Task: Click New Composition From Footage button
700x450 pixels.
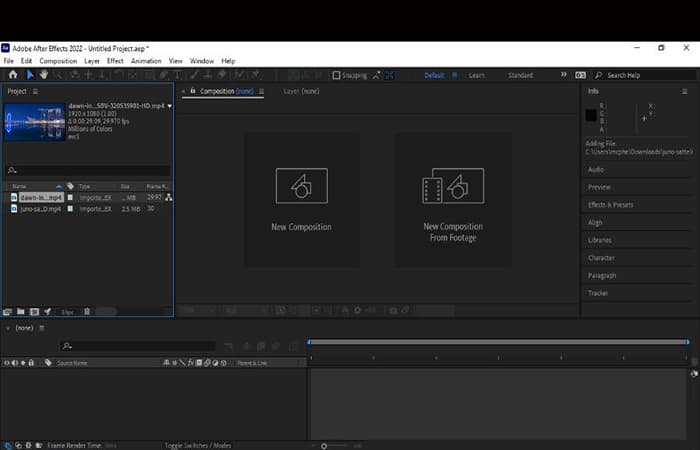Action: click(453, 200)
